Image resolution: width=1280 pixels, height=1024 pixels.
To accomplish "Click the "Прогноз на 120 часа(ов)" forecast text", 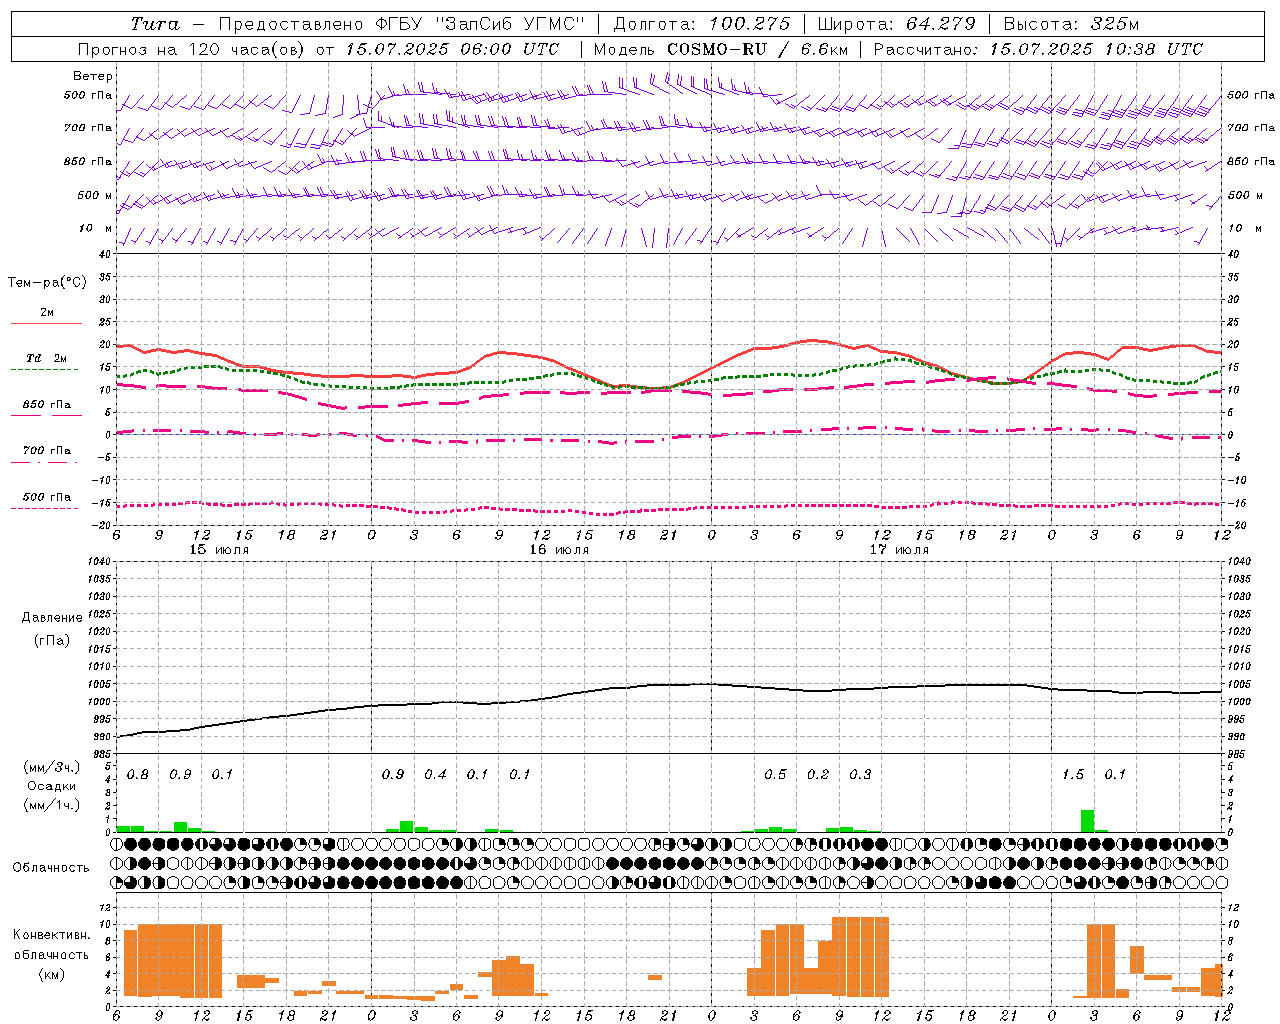I will pos(192,49).
